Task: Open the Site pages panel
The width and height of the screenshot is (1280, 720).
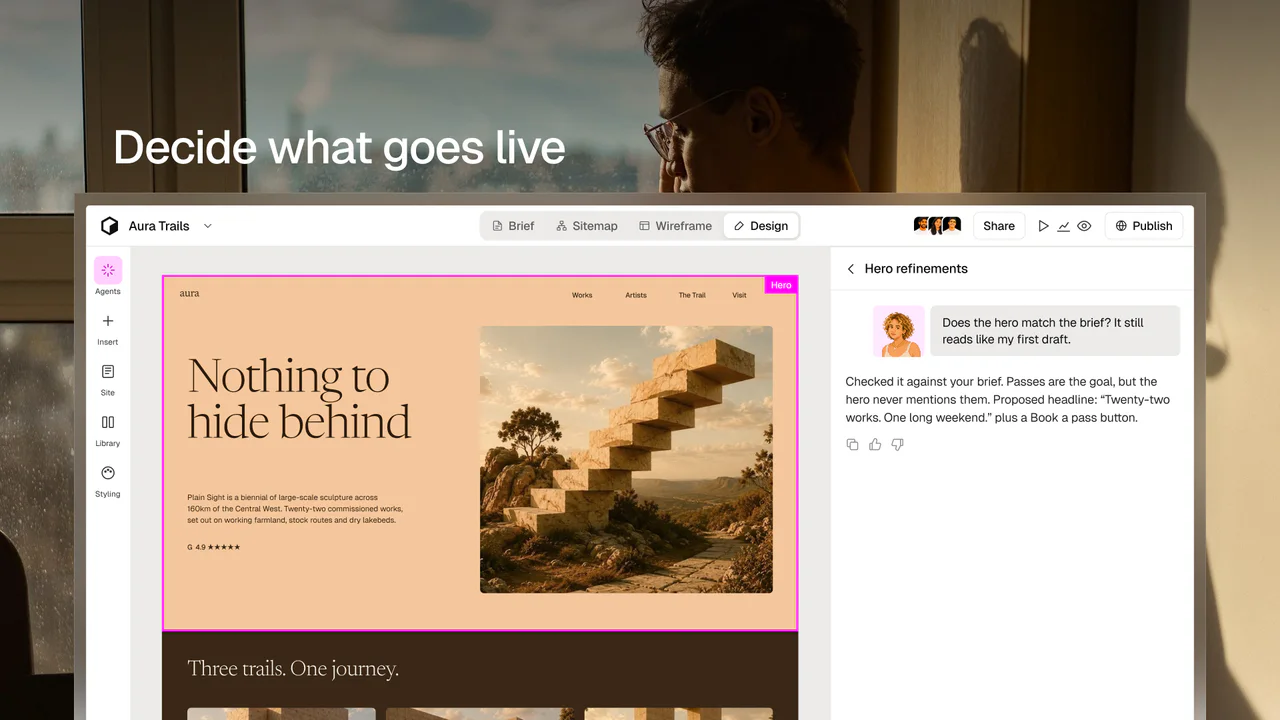Action: (x=108, y=379)
